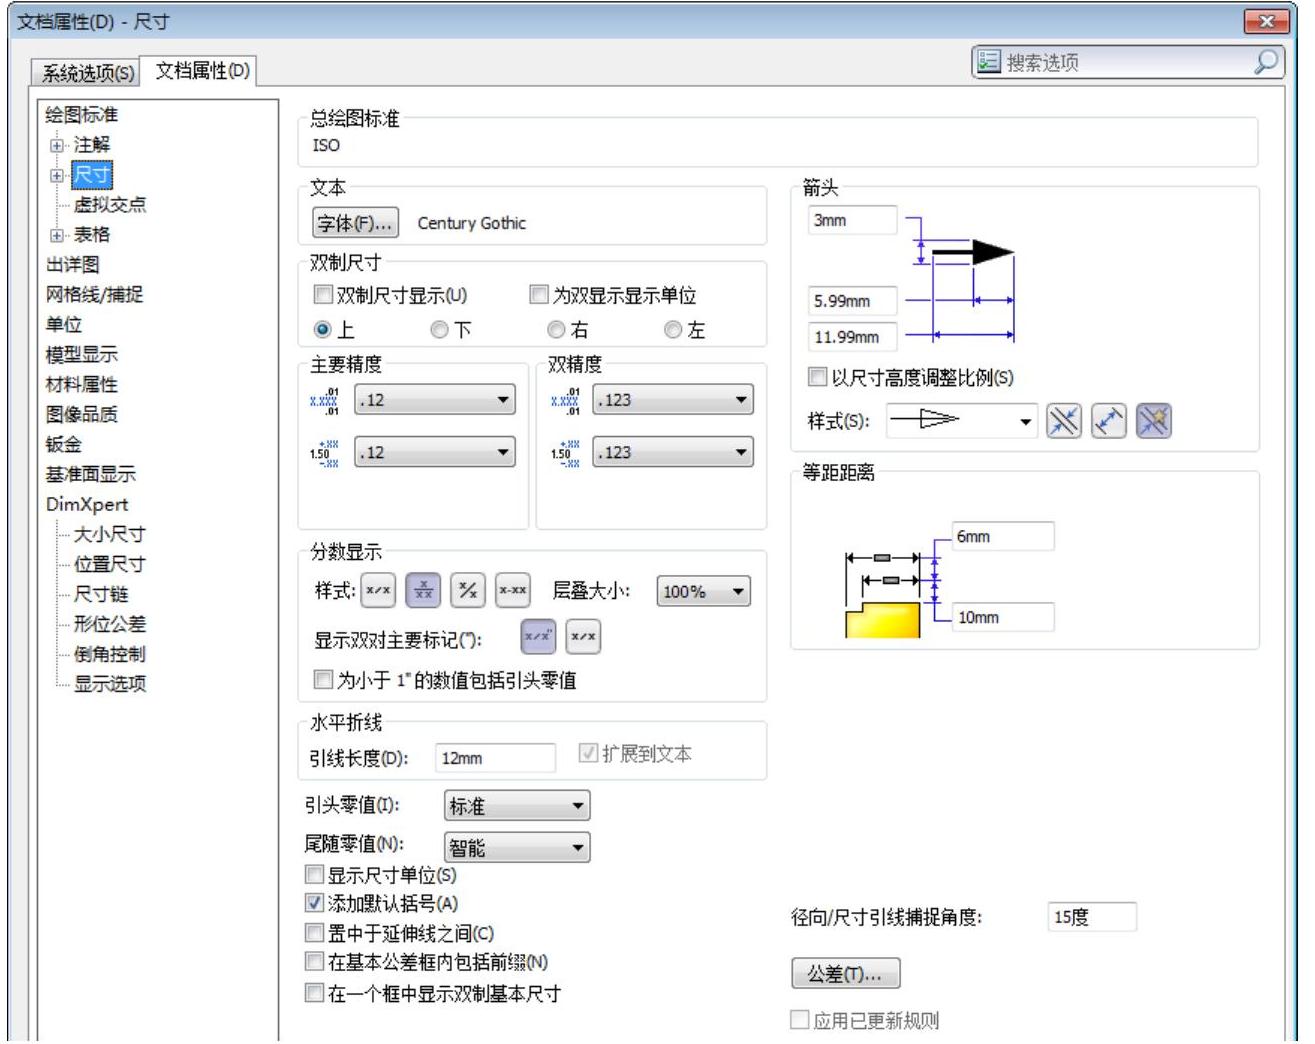Viewport: 1315px width, 1044px height.
Task: Open the 引头零值 dropdown showing 标准
Action: (x=516, y=806)
